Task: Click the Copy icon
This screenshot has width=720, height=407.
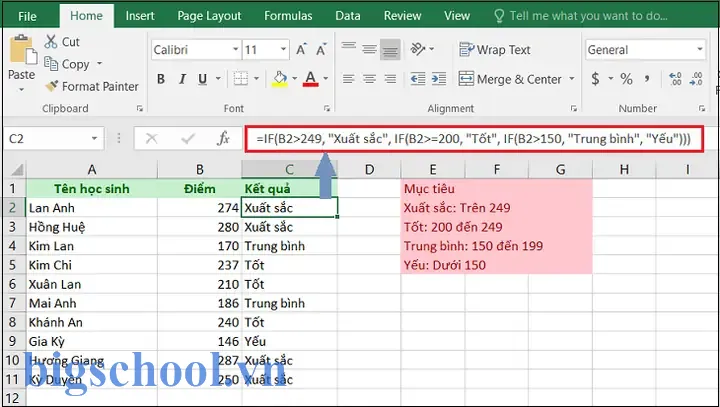Action: coord(51,64)
